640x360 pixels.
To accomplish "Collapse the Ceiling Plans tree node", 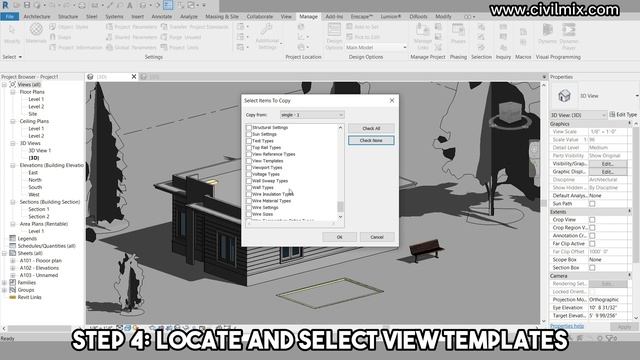I will [x=13, y=121].
